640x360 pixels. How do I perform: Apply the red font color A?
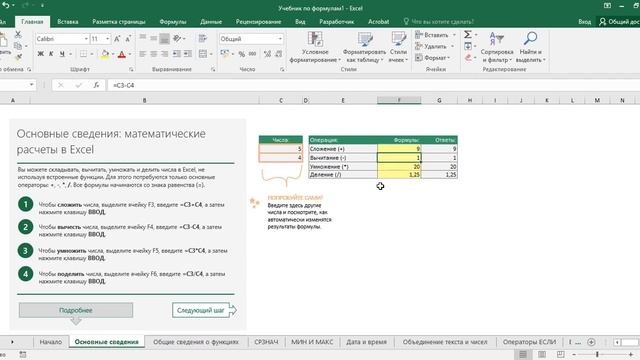(122, 54)
